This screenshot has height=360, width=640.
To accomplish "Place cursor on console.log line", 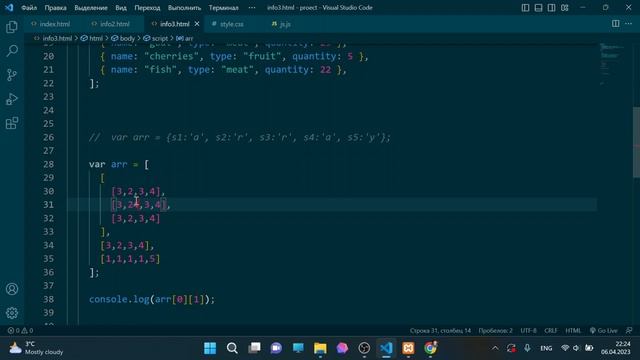I will pyautogui.click(x=151, y=299).
